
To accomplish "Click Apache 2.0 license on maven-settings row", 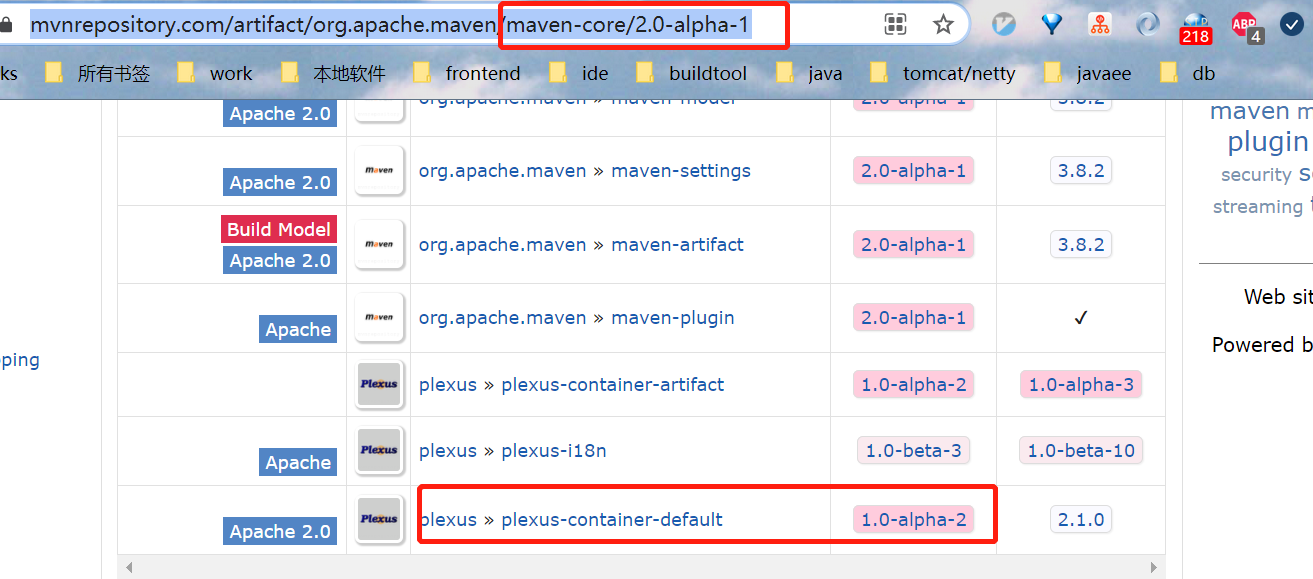I will click(280, 182).
